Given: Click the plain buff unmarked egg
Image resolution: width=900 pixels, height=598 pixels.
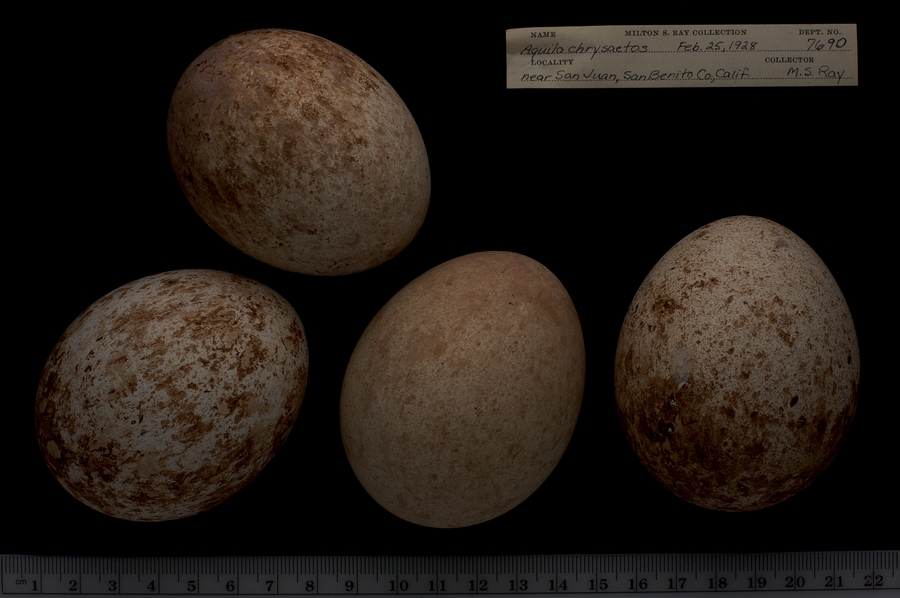Looking at the screenshot, I should (x=463, y=389).
